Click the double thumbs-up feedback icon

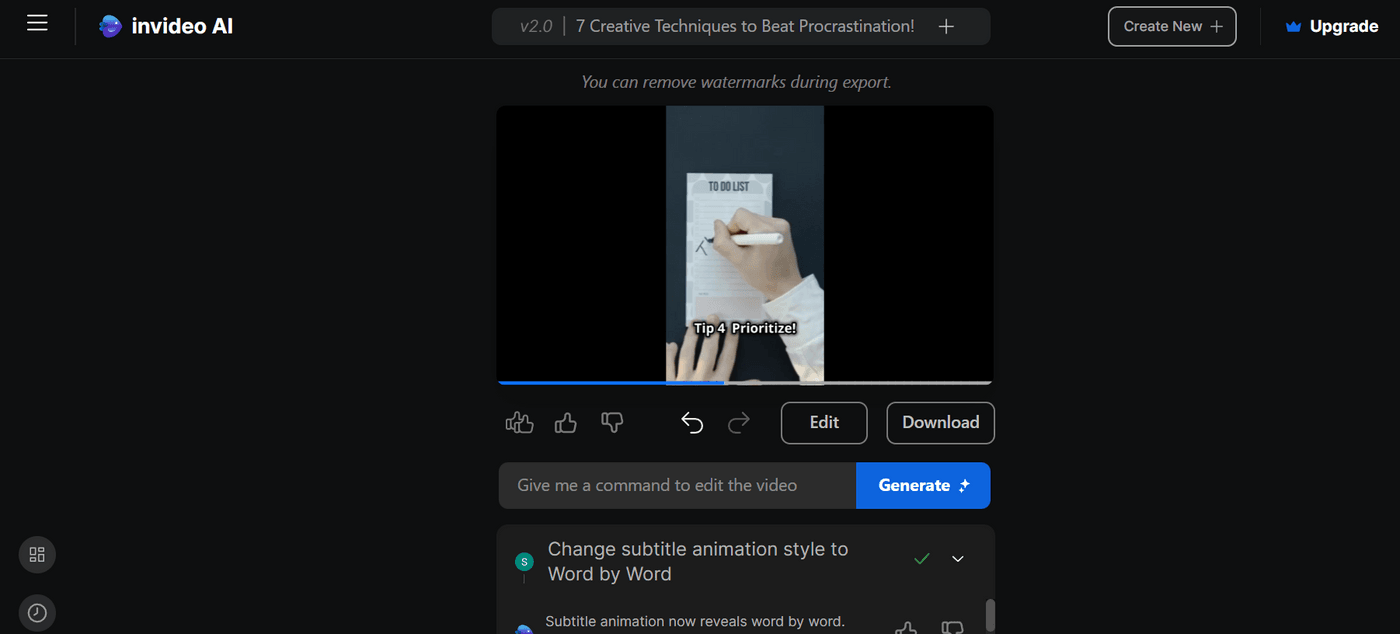click(518, 422)
